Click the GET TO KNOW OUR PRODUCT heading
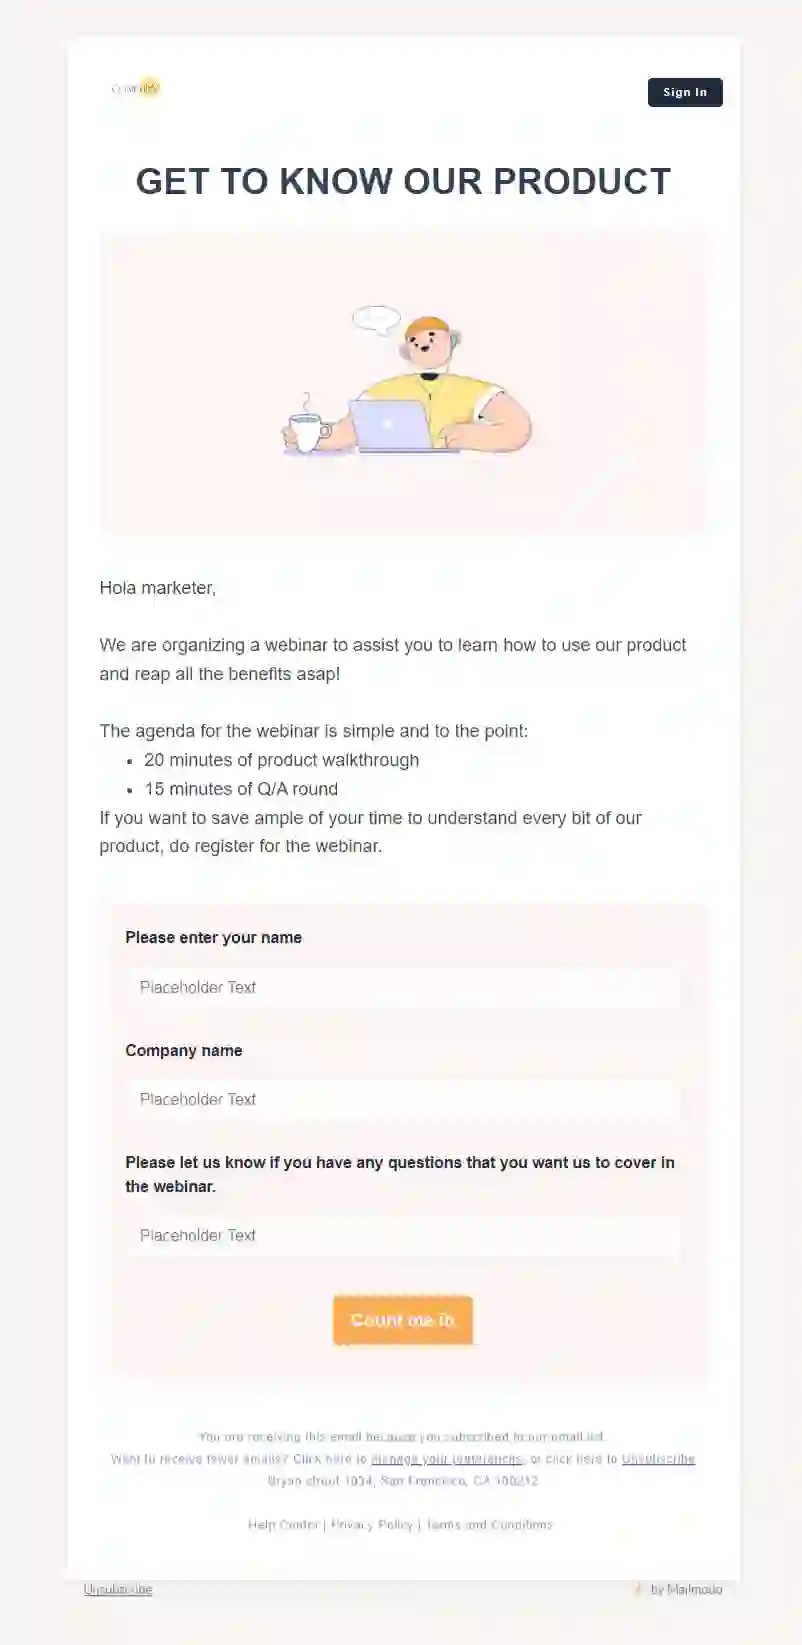Viewport: 802px width, 1645px height. [402, 182]
